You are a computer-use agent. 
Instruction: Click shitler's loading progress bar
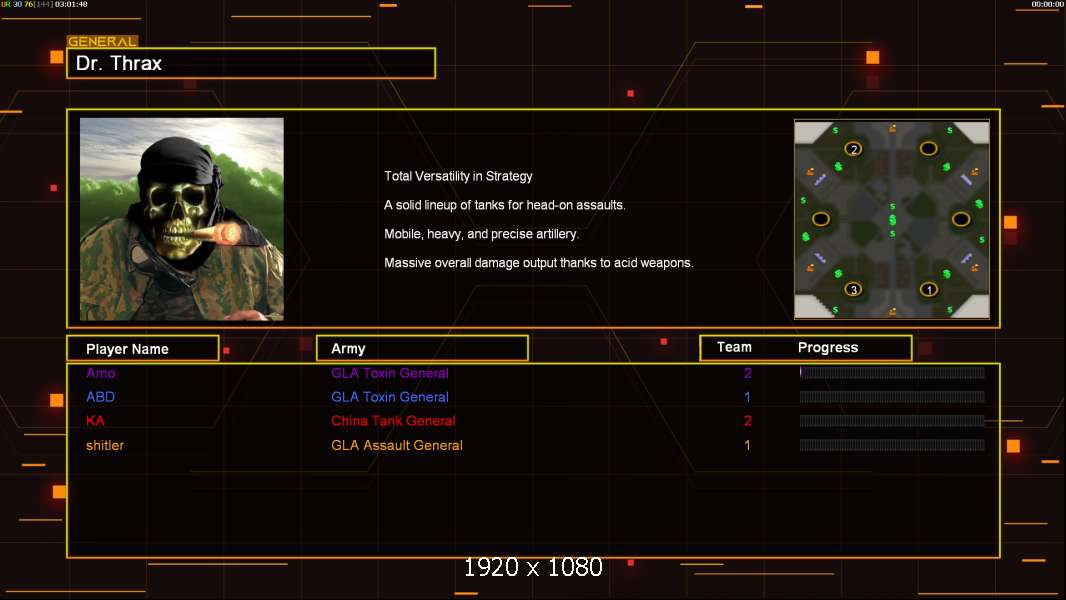tap(892, 445)
